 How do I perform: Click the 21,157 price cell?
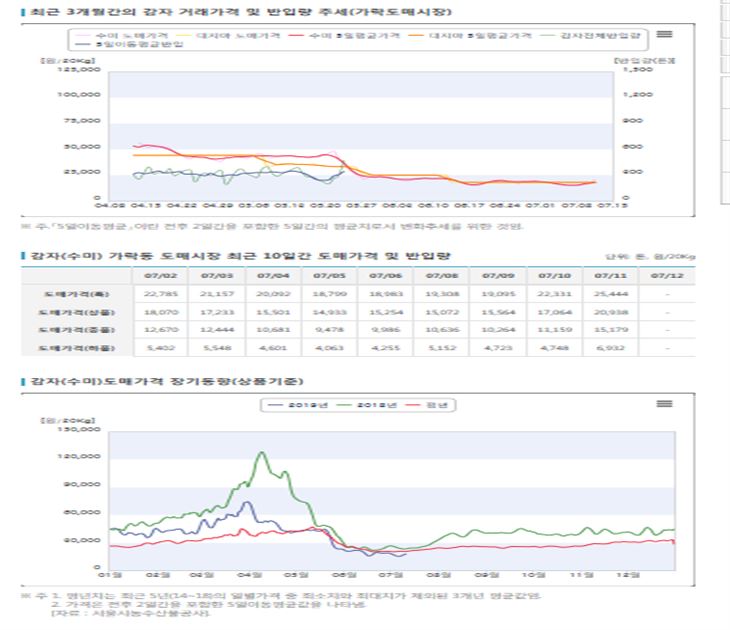(217, 294)
